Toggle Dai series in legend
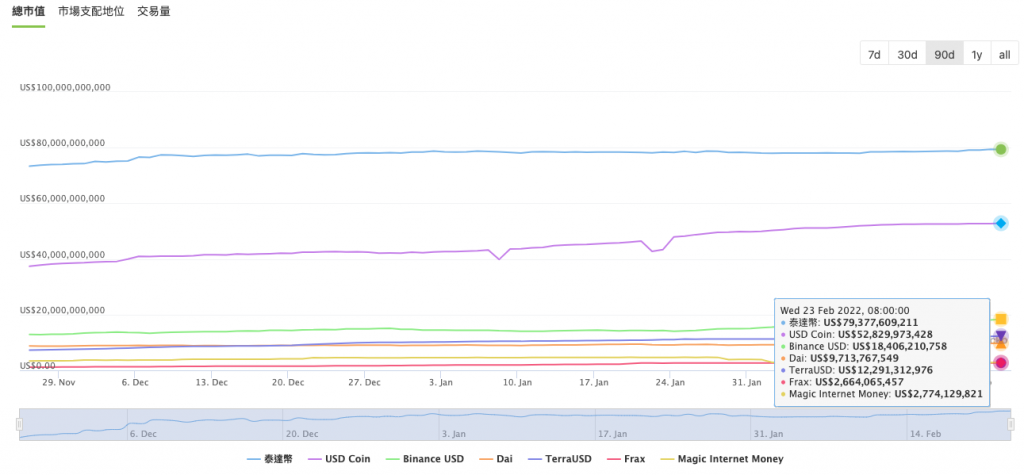 tap(494, 459)
